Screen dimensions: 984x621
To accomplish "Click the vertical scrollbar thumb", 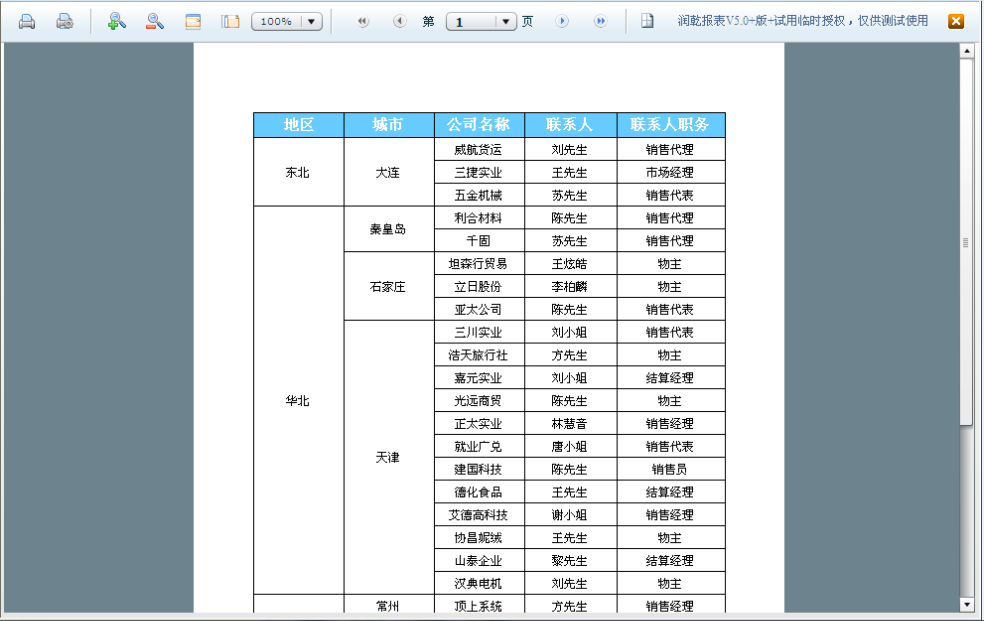I will (967, 242).
